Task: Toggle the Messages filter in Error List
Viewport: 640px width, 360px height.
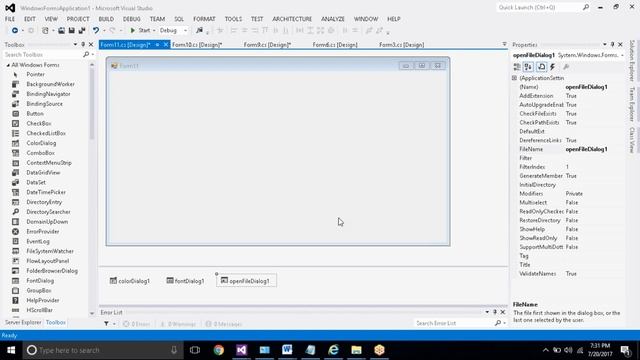Action: tap(224, 324)
